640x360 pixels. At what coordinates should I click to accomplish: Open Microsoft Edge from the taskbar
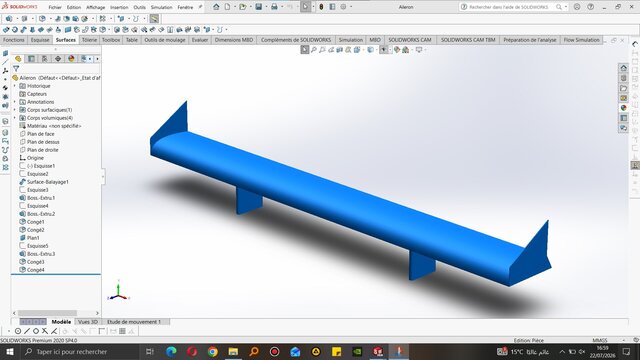coord(171,351)
